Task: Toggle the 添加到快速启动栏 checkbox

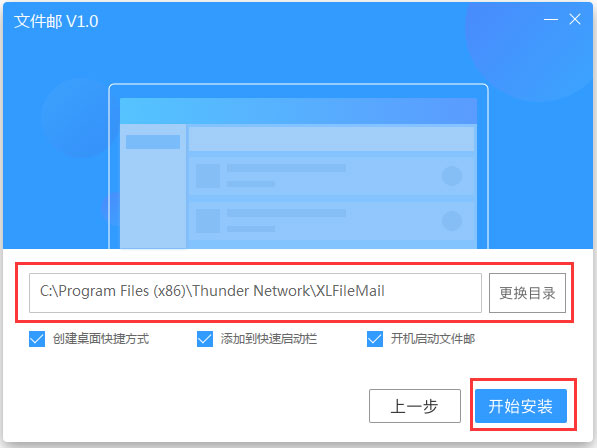Action: coord(205,339)
